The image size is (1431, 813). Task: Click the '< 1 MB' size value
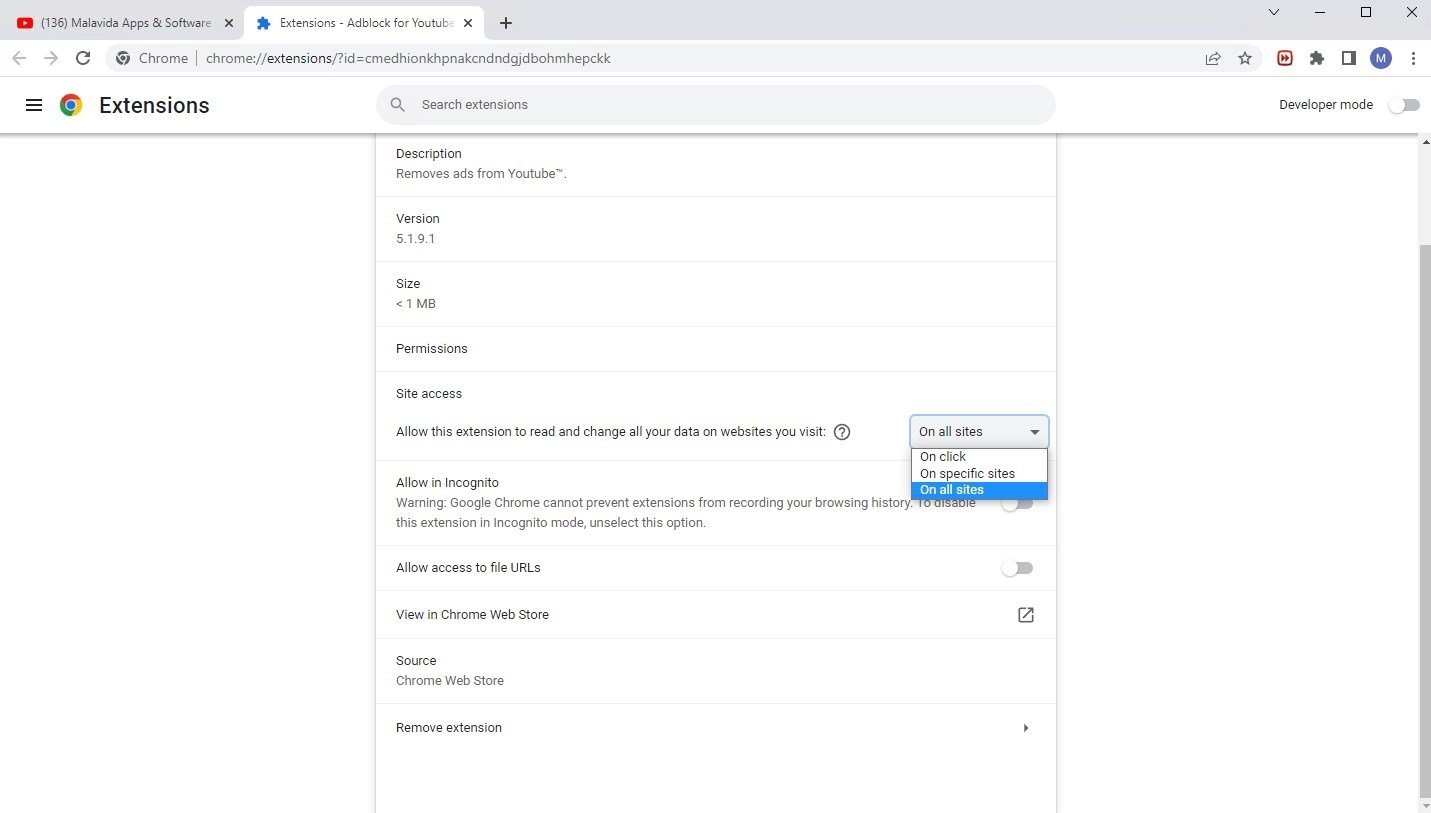coord(416,304)
